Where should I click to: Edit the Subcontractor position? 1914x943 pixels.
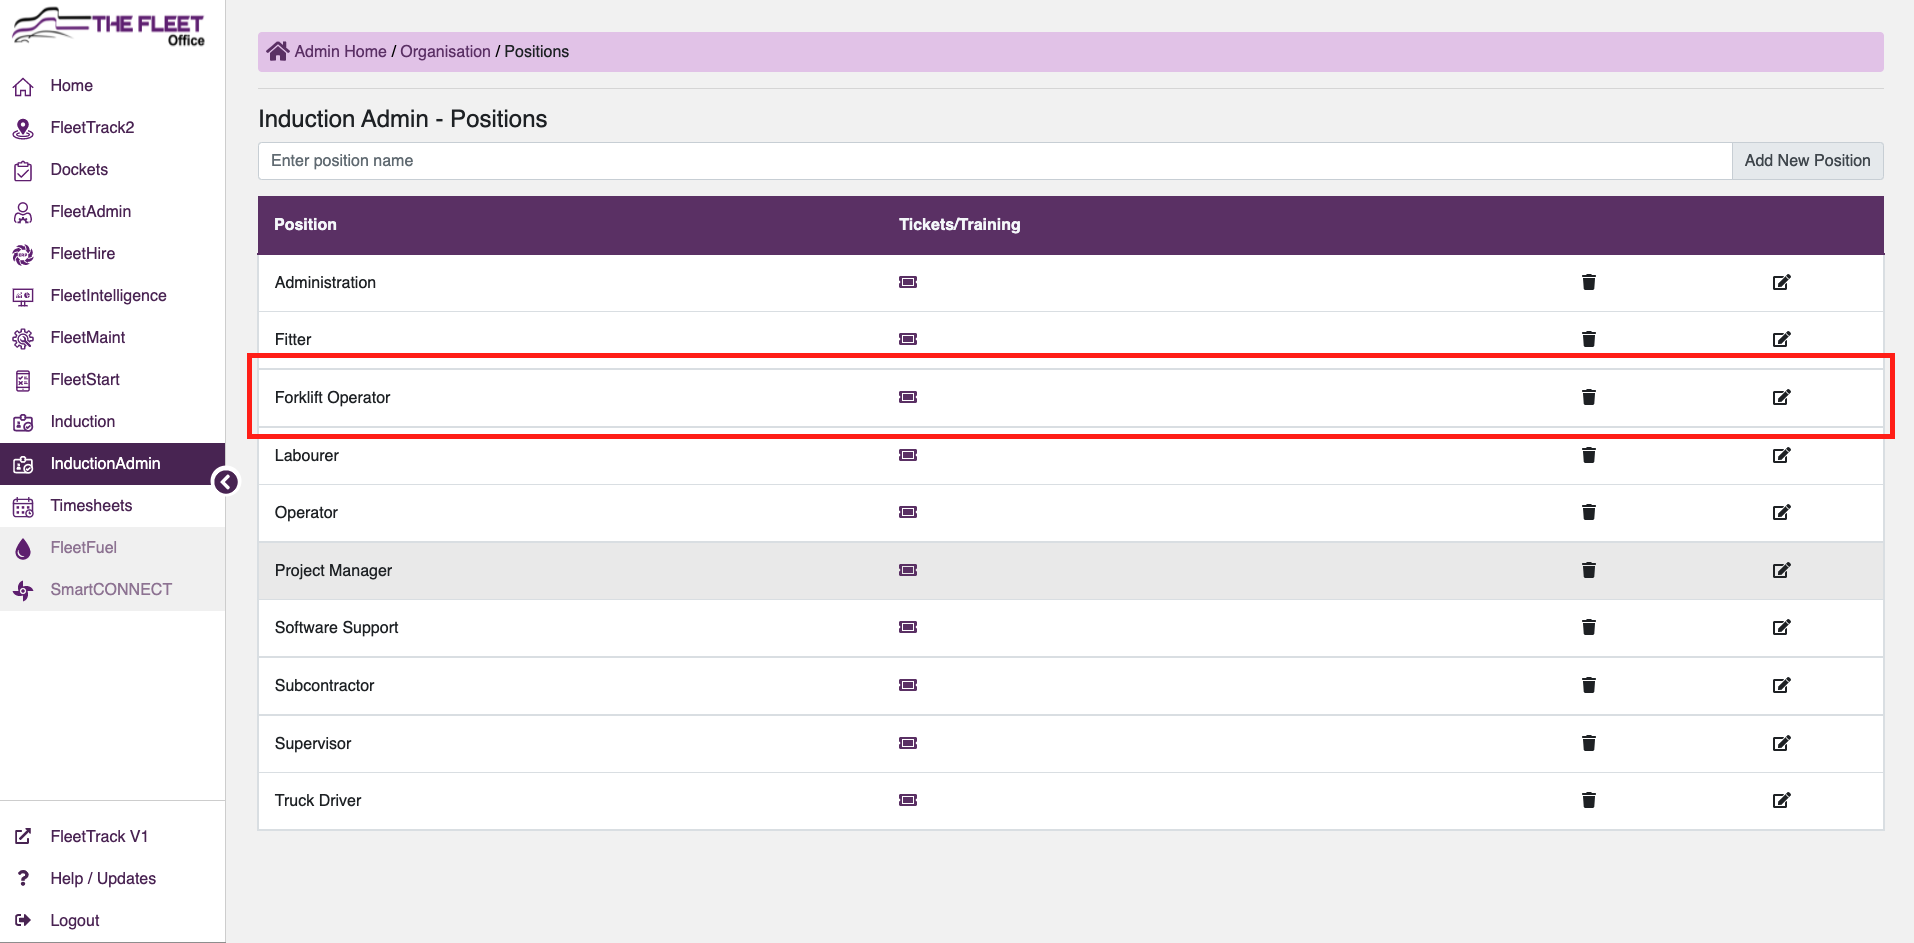[x=1781, y=685]
